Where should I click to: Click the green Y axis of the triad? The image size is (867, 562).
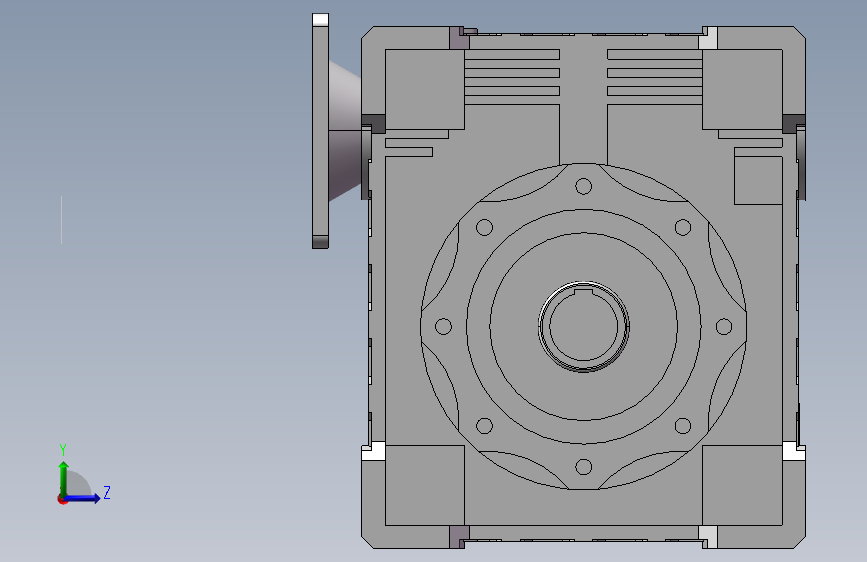coord(64,478)
